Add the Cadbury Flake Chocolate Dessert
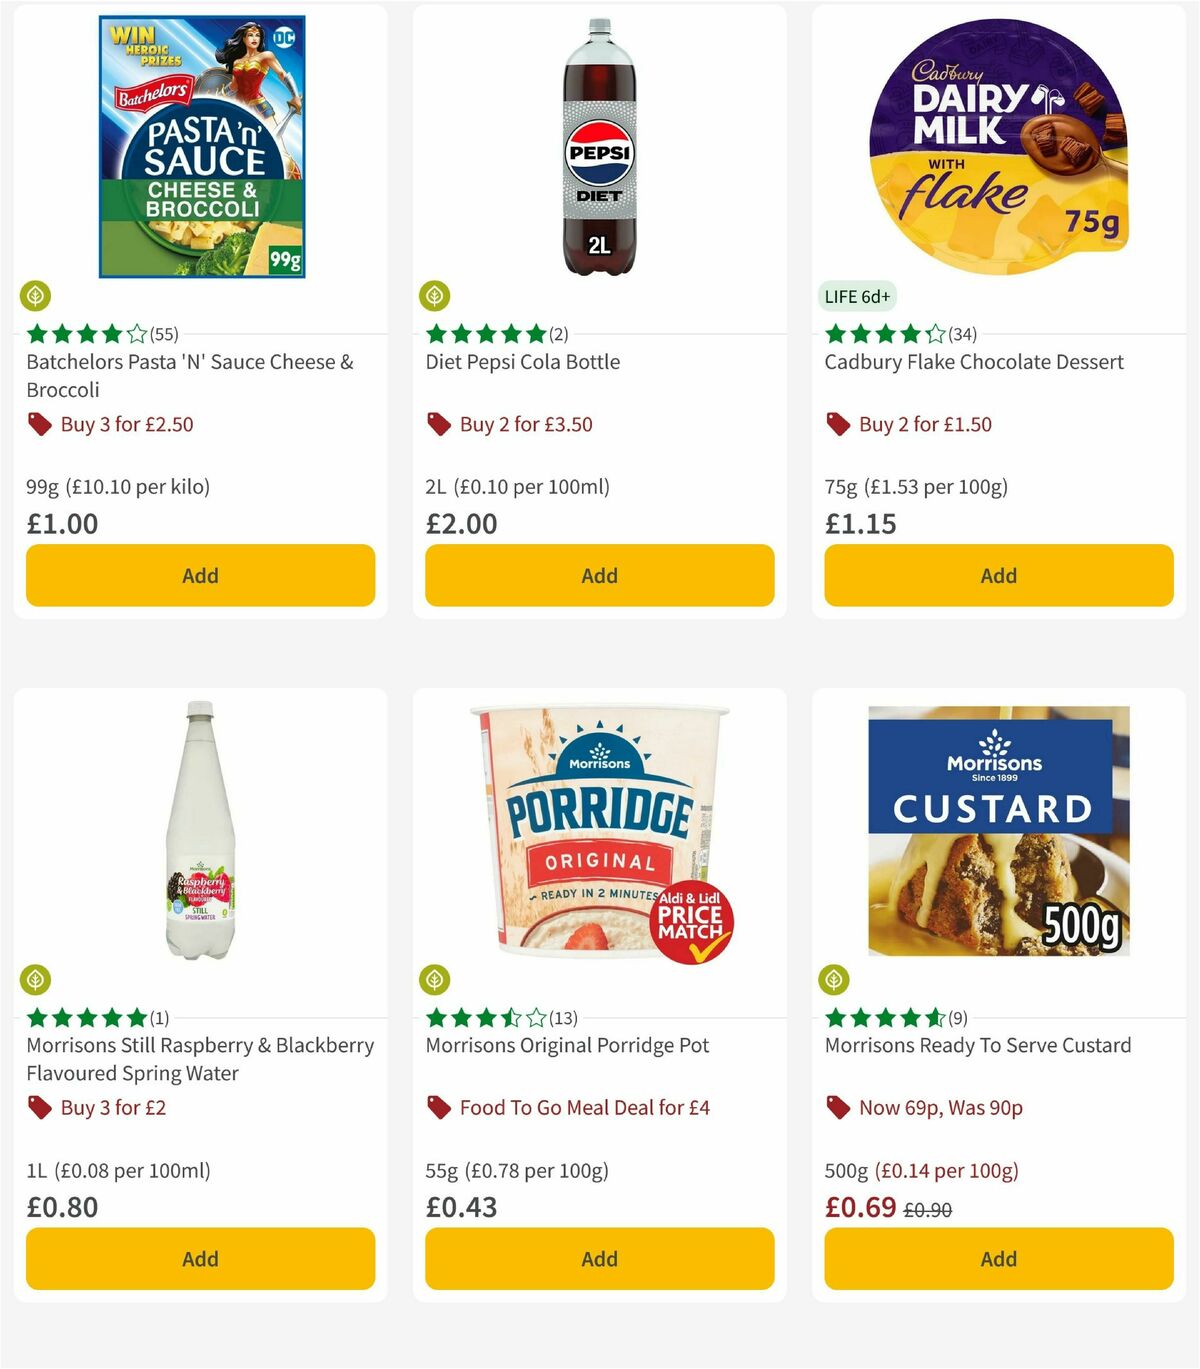Viewport: 1200px width, 1369px height. point(997,575)
